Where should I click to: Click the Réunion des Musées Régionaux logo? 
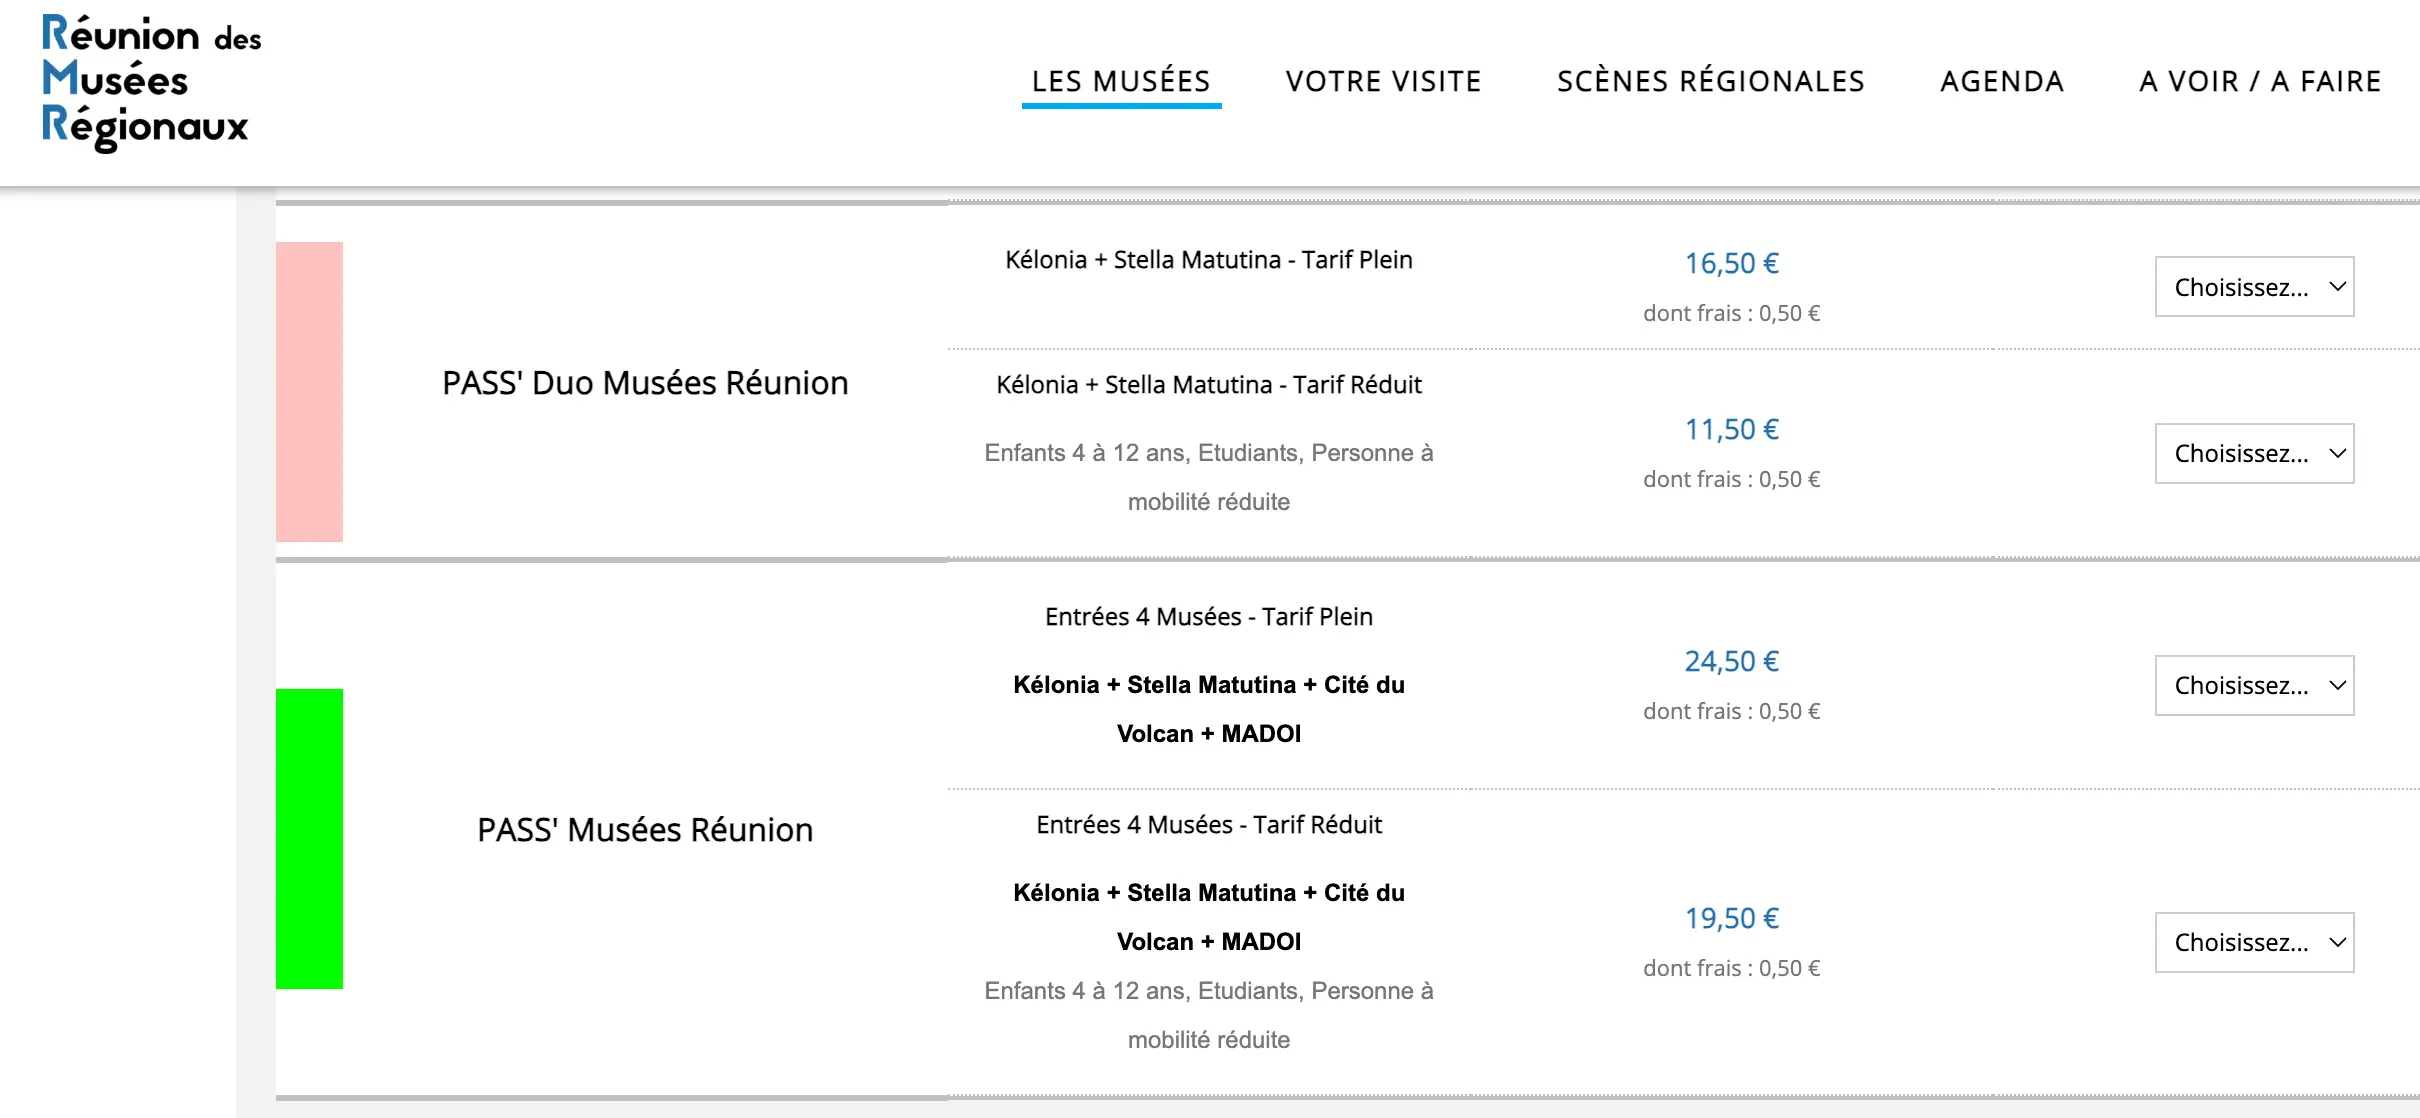point(151,83)
